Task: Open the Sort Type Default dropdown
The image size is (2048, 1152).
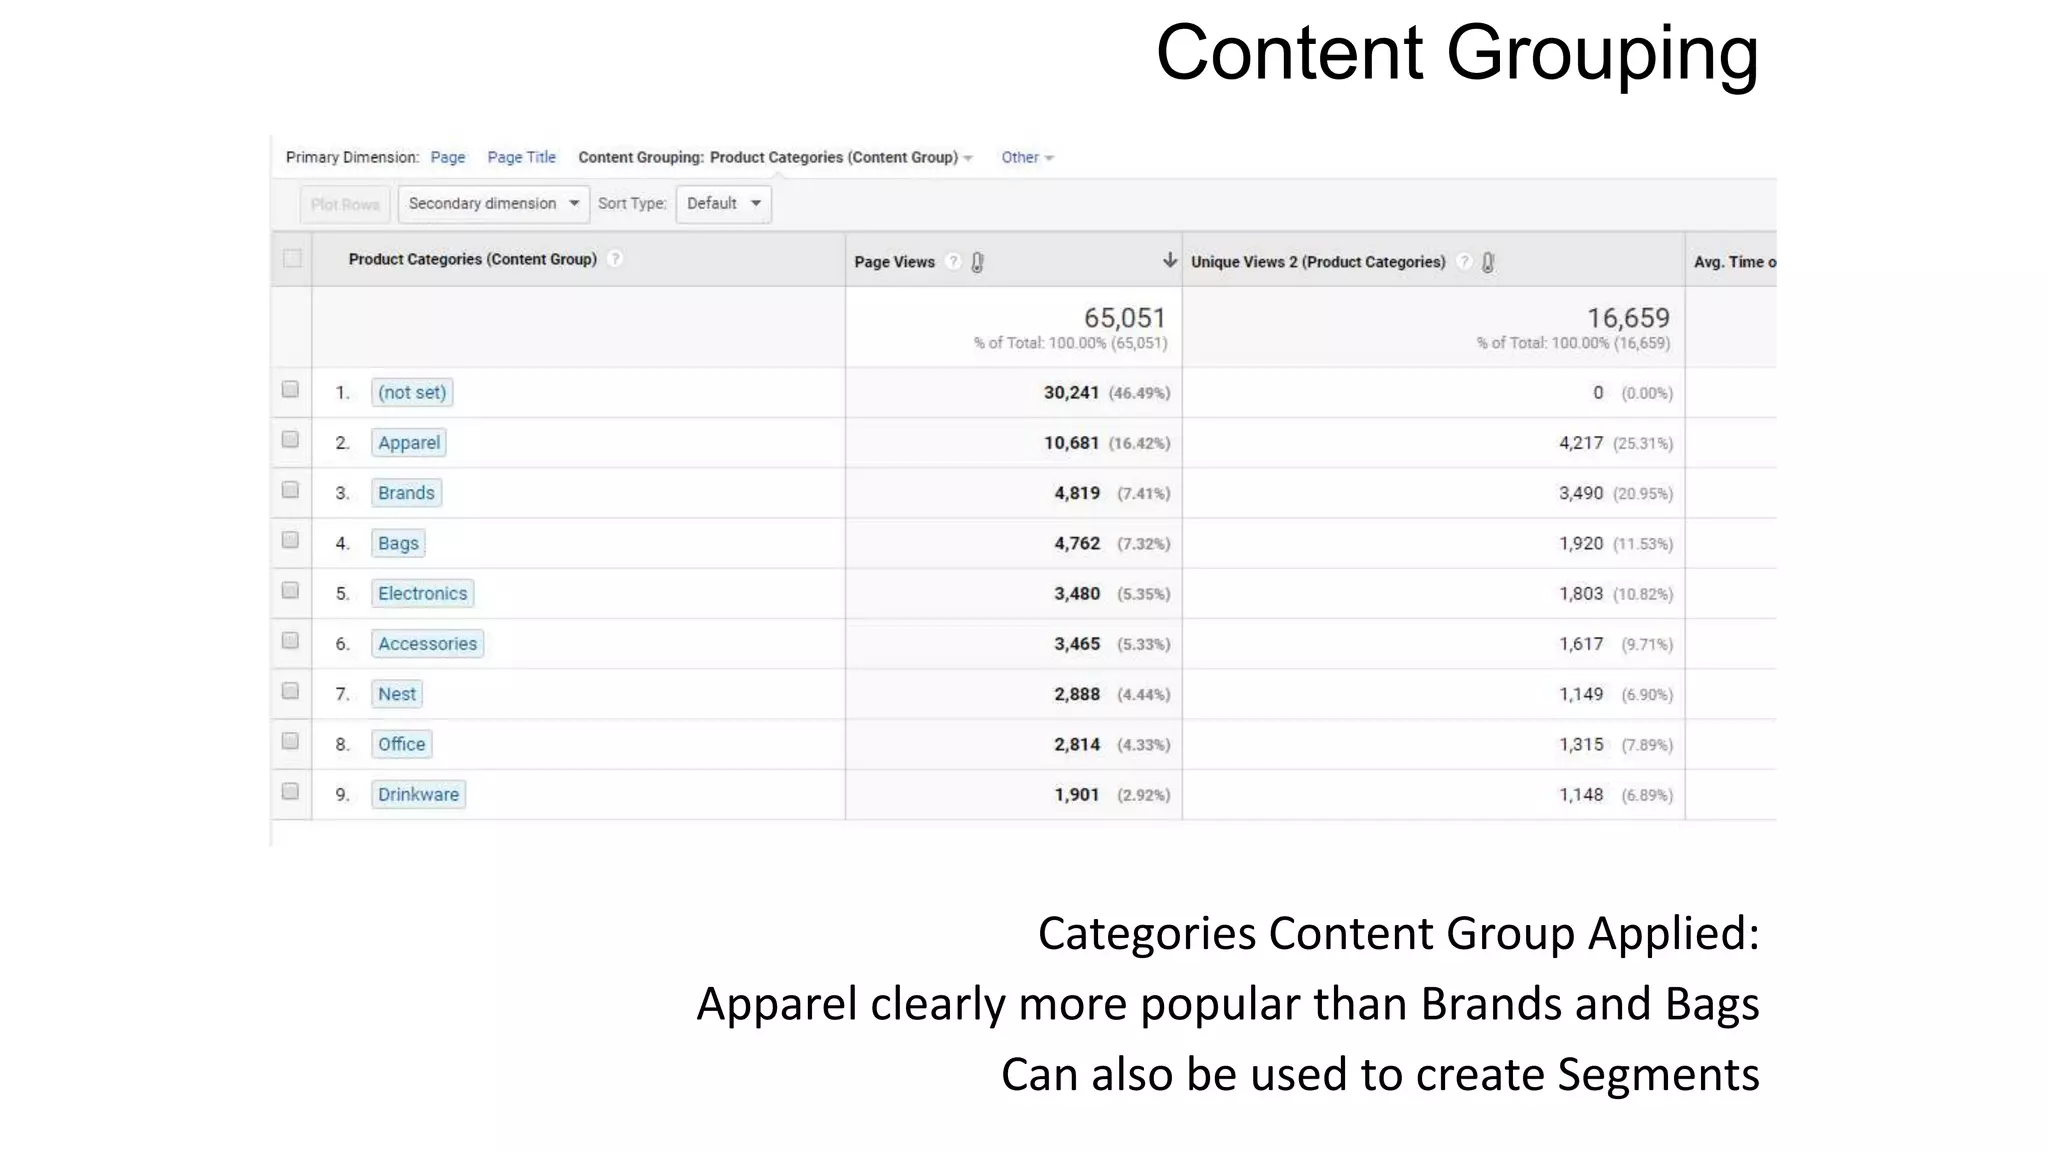Action: (723, 204)
